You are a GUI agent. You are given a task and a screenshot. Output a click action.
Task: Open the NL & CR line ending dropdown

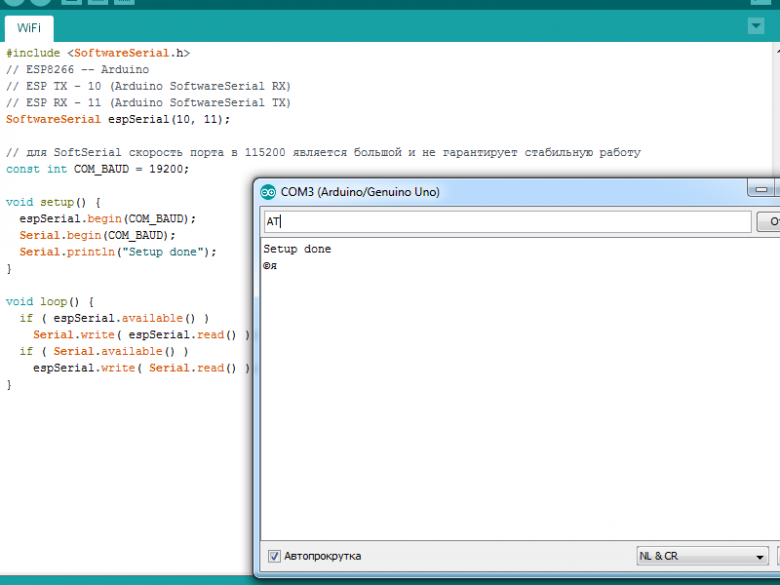[x=702, y=556]
